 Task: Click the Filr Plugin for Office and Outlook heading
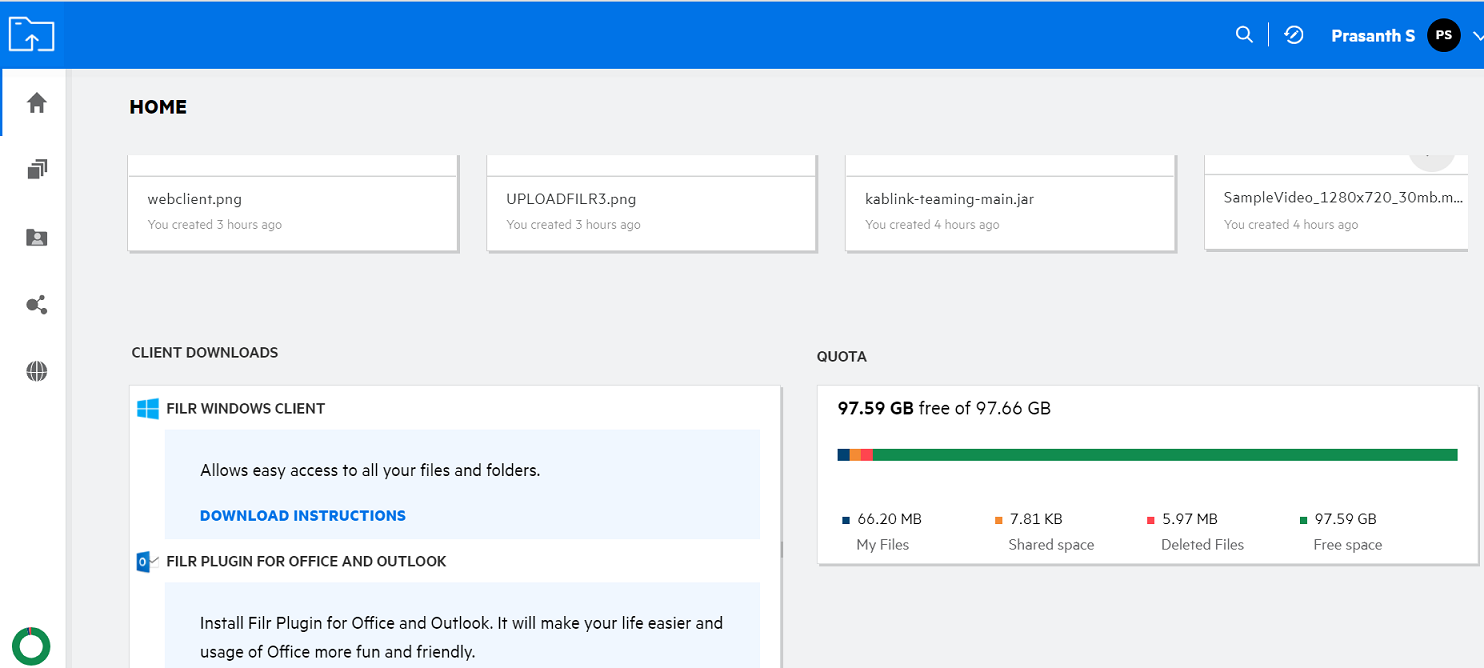tap(306, 562)
